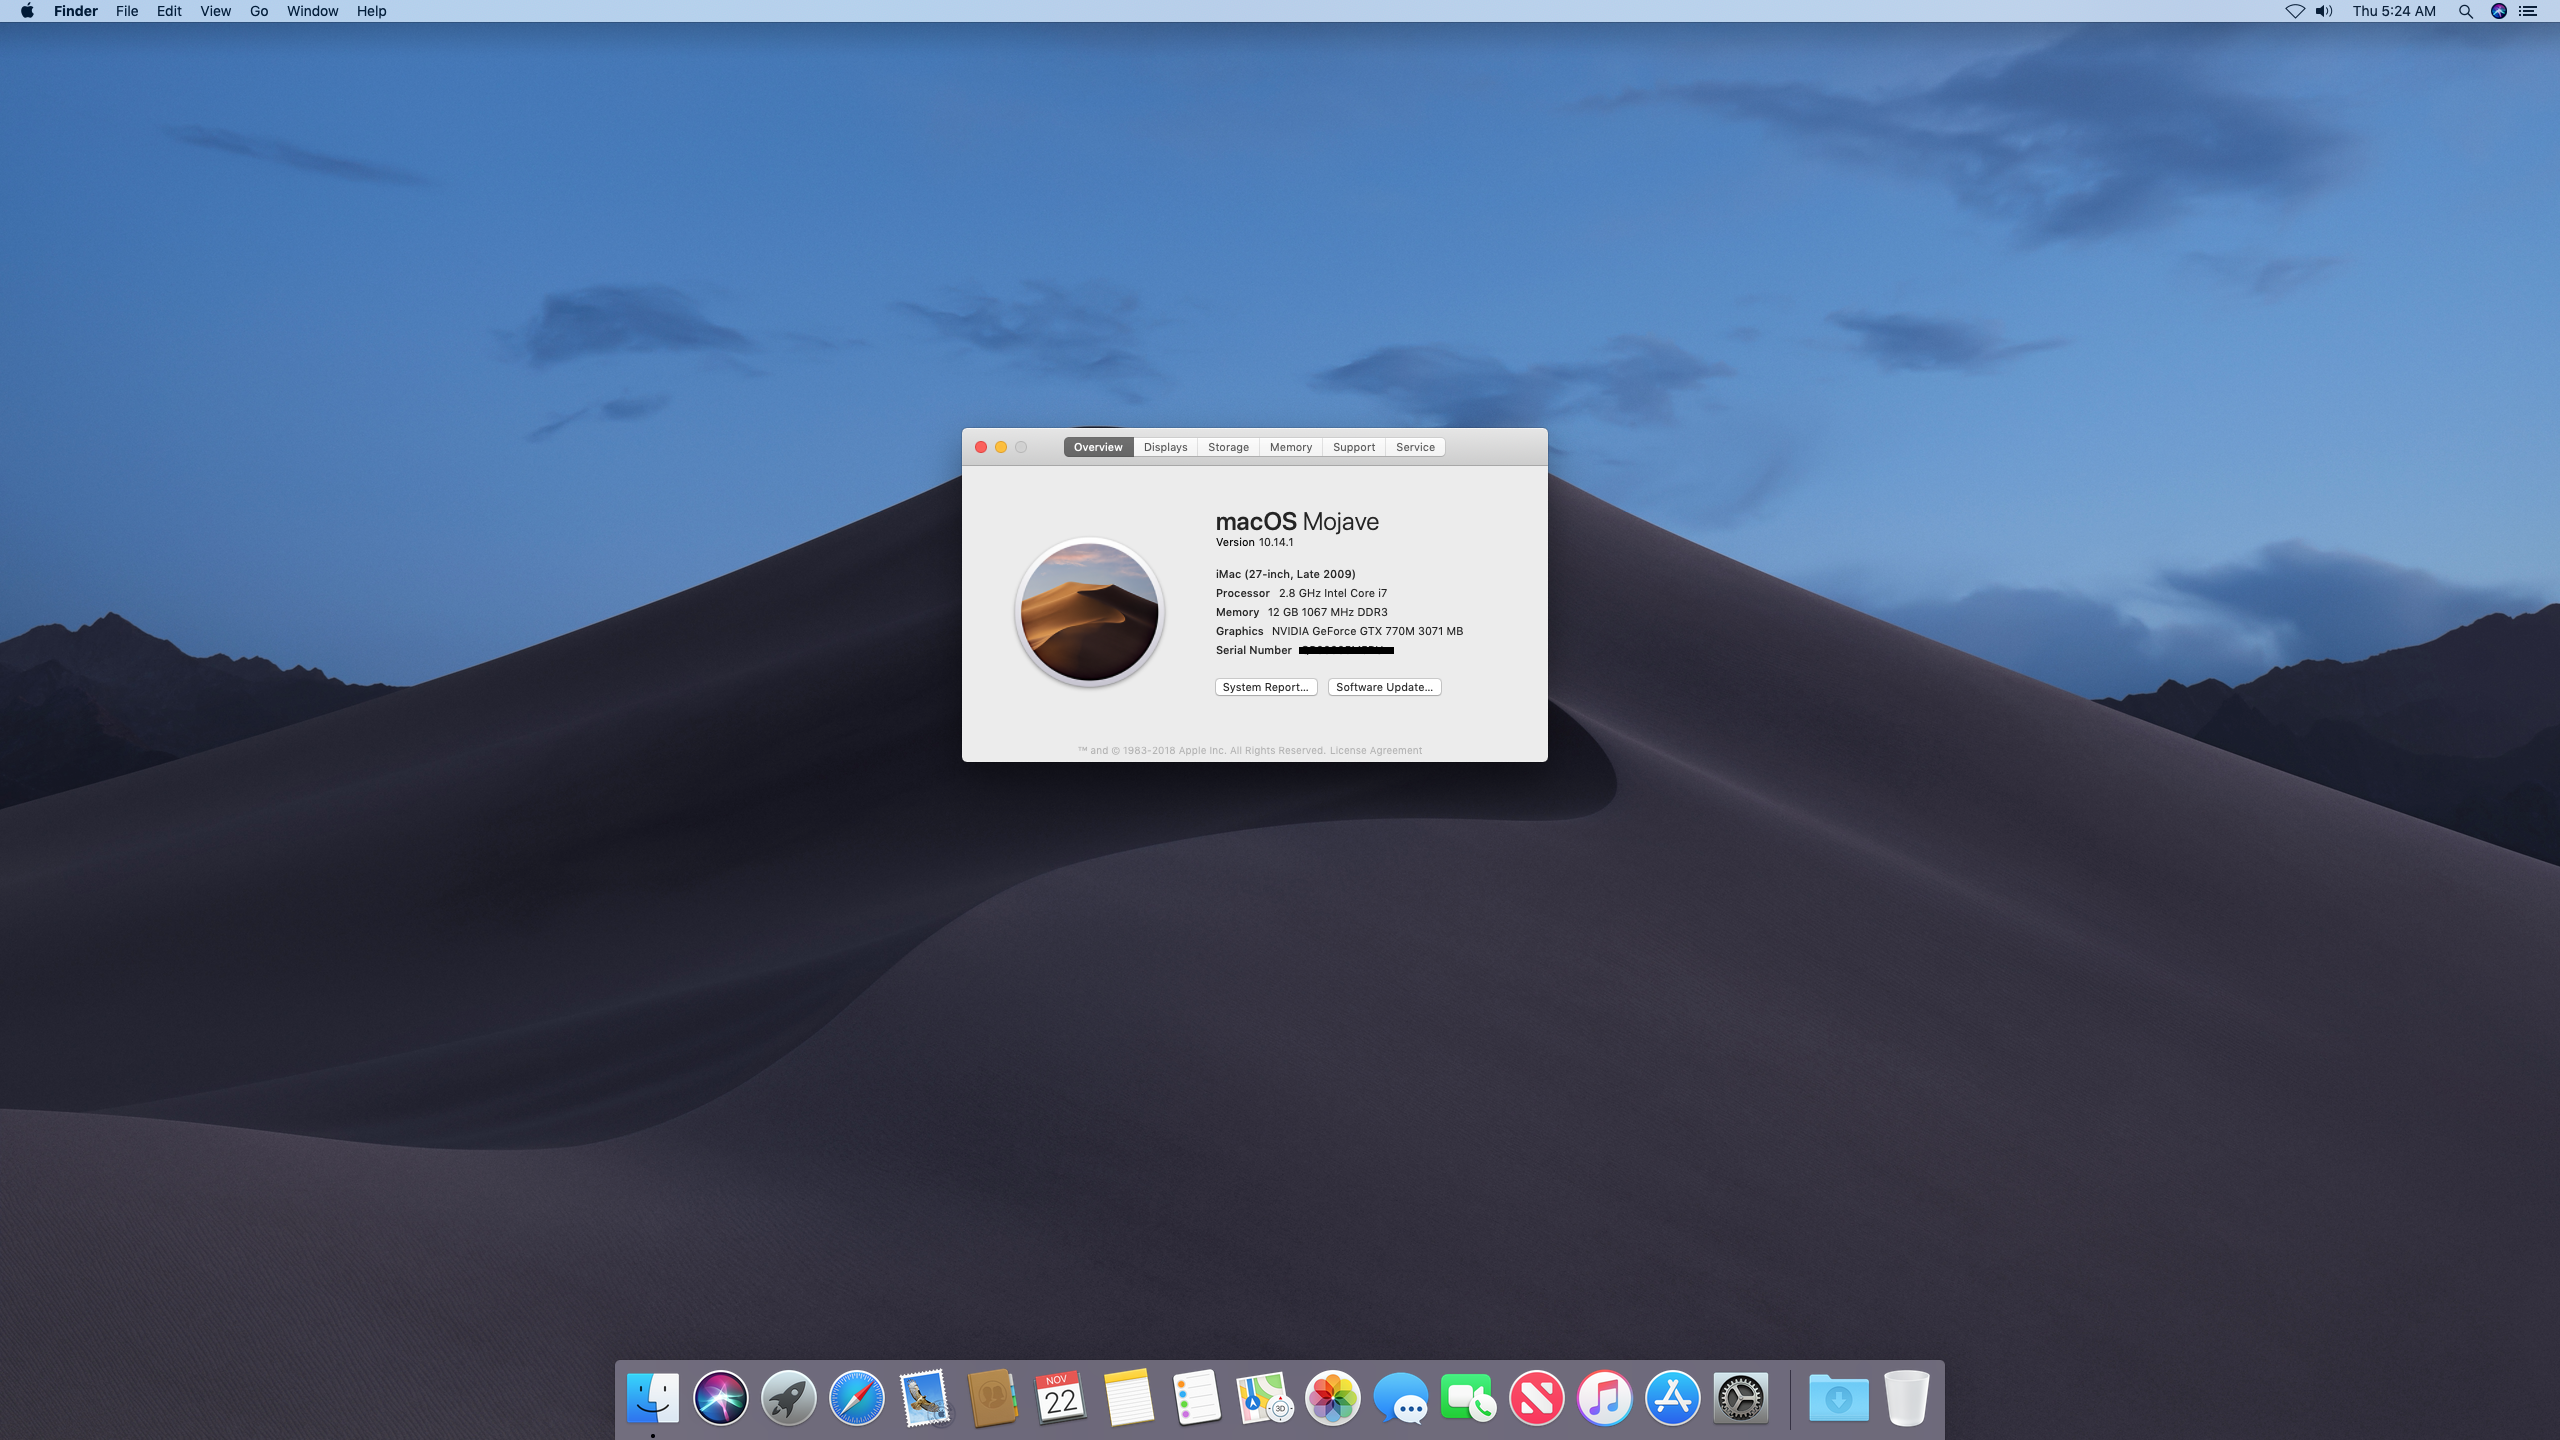The height and width of the screenshot is (1440, 2560).
Task: Open the Apple menu
Action: (27, 11)
